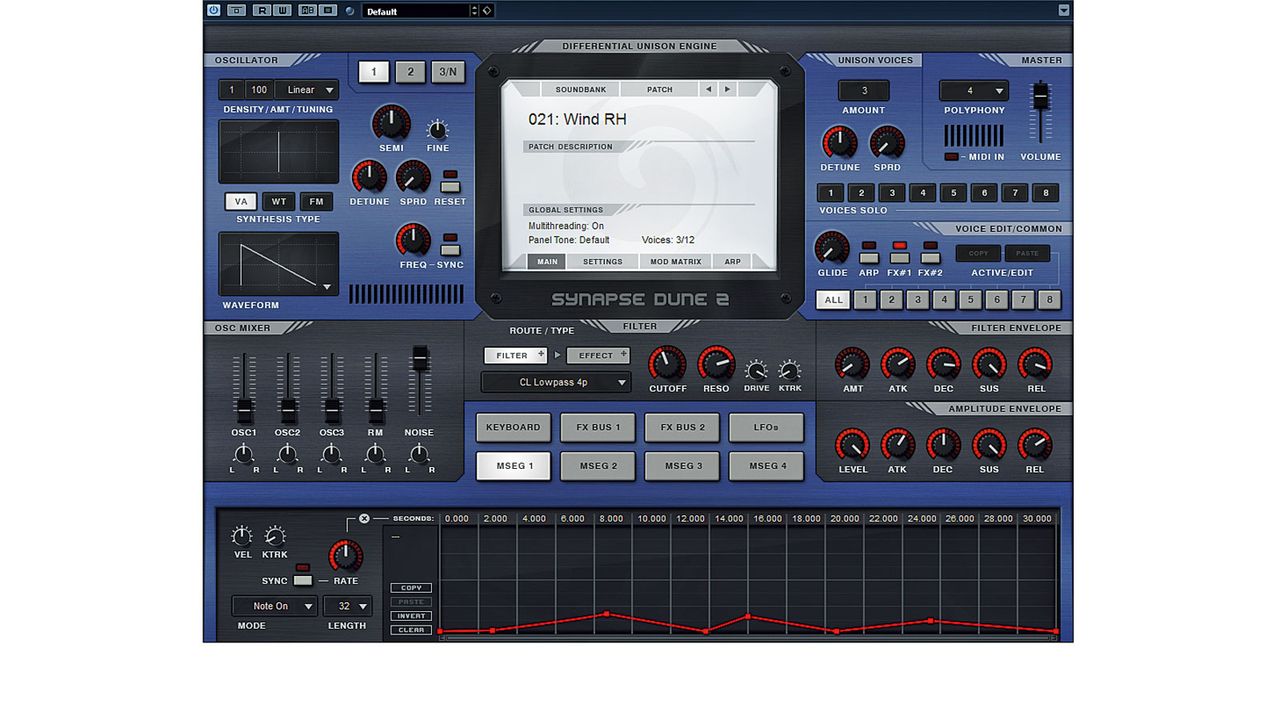Open the LFOs page
The width and height of the screenshot is (1280, 720).
click(766, 427)
